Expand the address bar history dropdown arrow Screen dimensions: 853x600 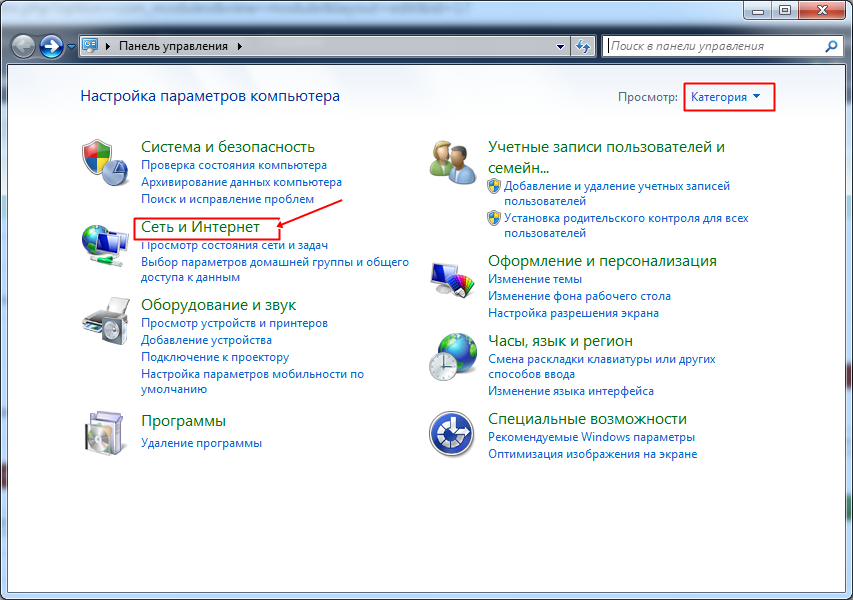pos(560,46)
